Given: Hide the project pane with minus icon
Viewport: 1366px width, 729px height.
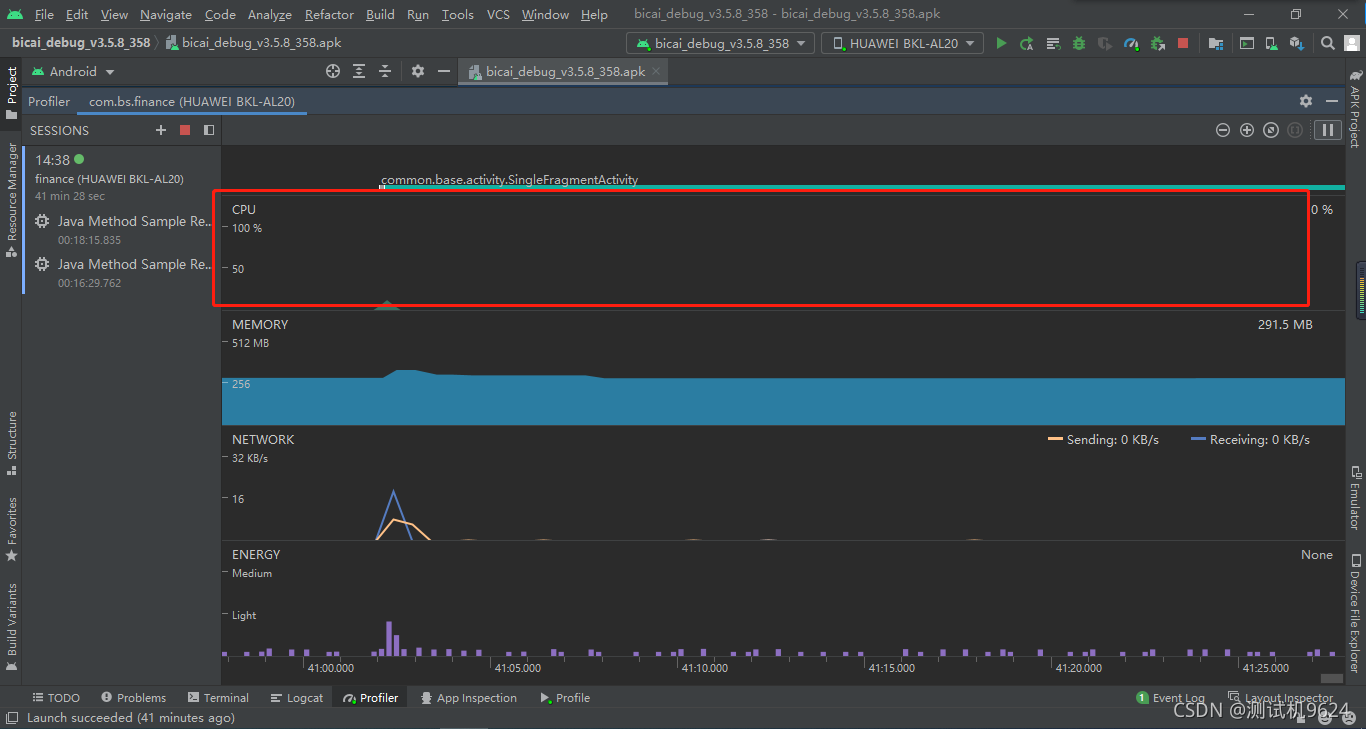Looking at the screenshot, I should pyautogui.click(x=444, y=71).
